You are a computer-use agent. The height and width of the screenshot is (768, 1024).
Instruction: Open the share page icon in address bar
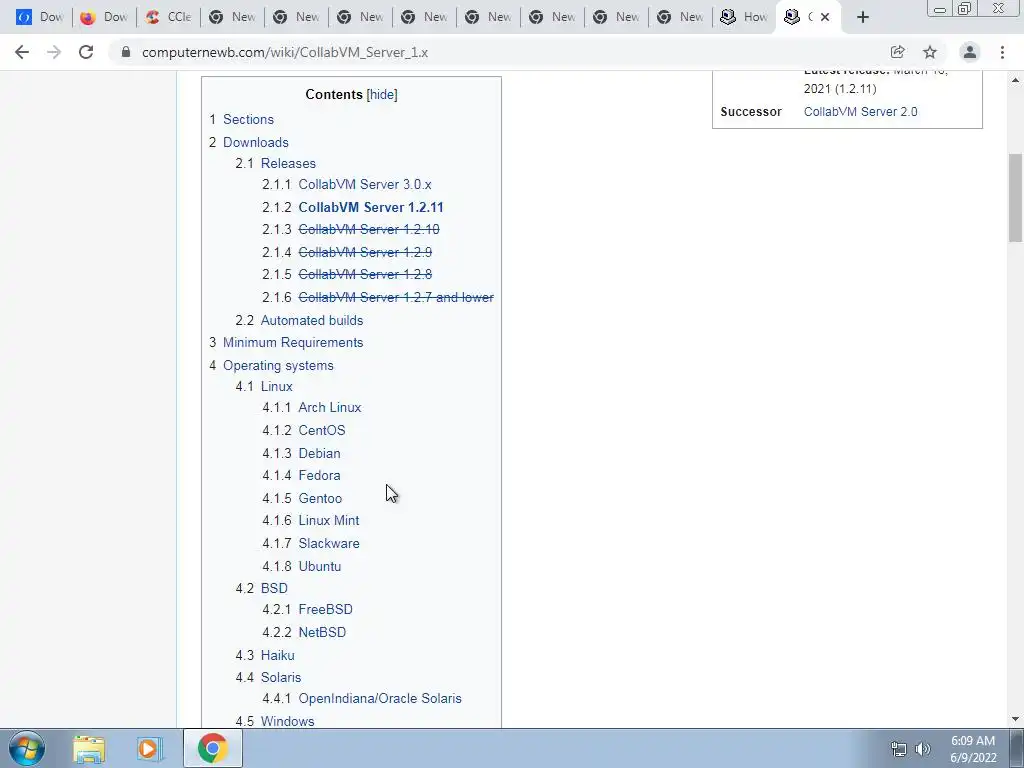[897, 52]
